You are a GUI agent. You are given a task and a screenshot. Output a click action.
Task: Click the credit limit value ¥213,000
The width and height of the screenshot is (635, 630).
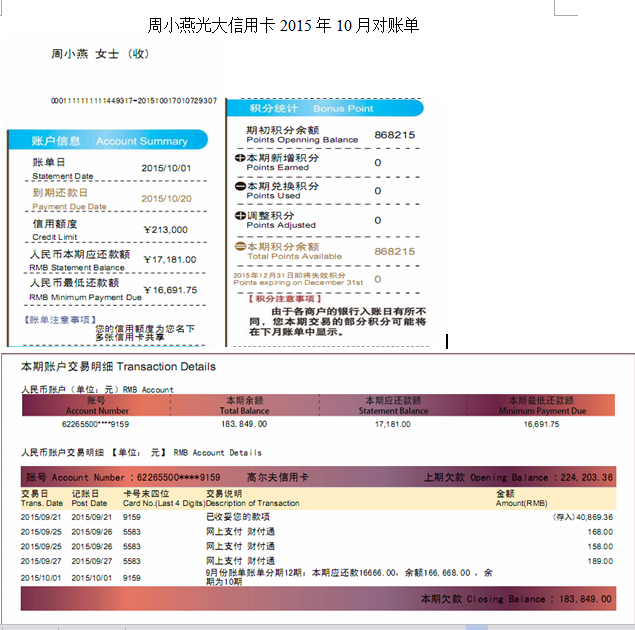pos(165,230)
